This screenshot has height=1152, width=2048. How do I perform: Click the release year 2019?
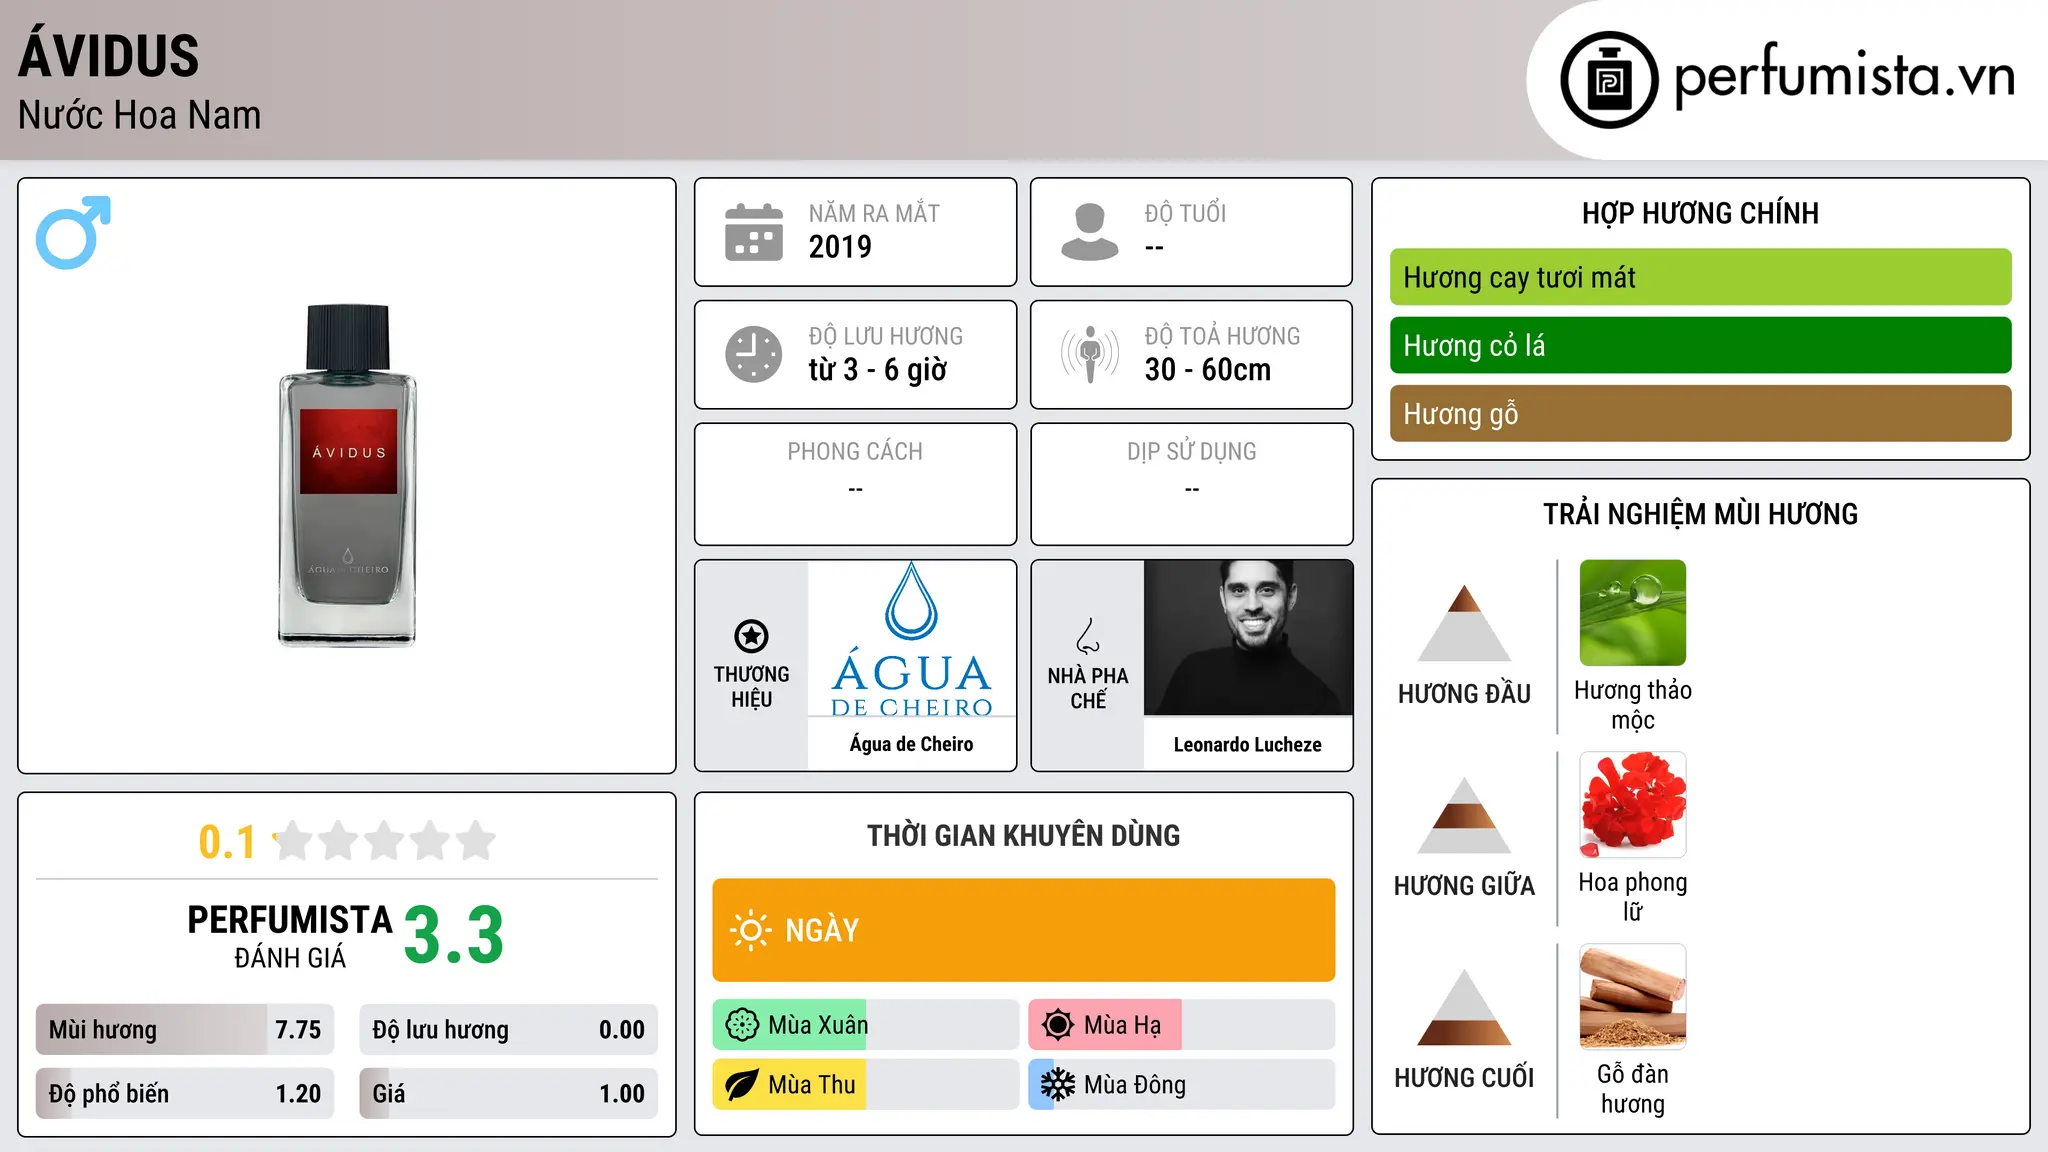point(840,247)
